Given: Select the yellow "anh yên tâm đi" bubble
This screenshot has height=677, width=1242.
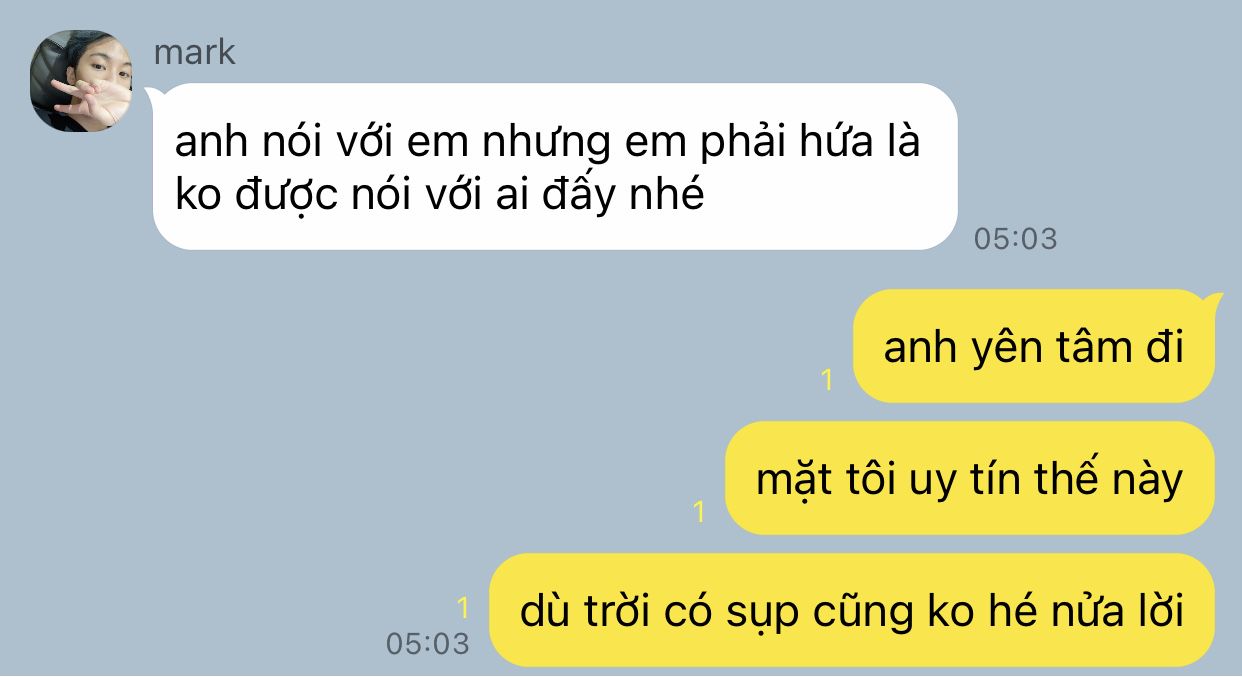Looking at the screenshot, I should click(x=1033, y=347).
